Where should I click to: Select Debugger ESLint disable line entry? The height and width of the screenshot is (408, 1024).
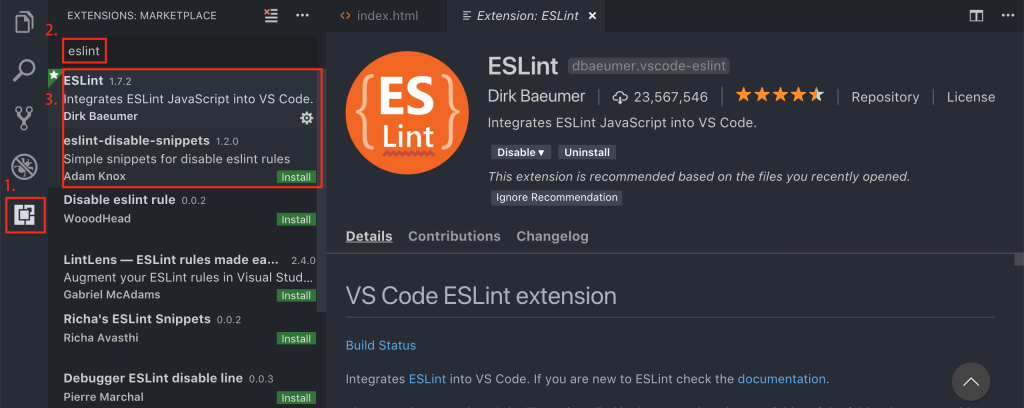pos(183,387)
